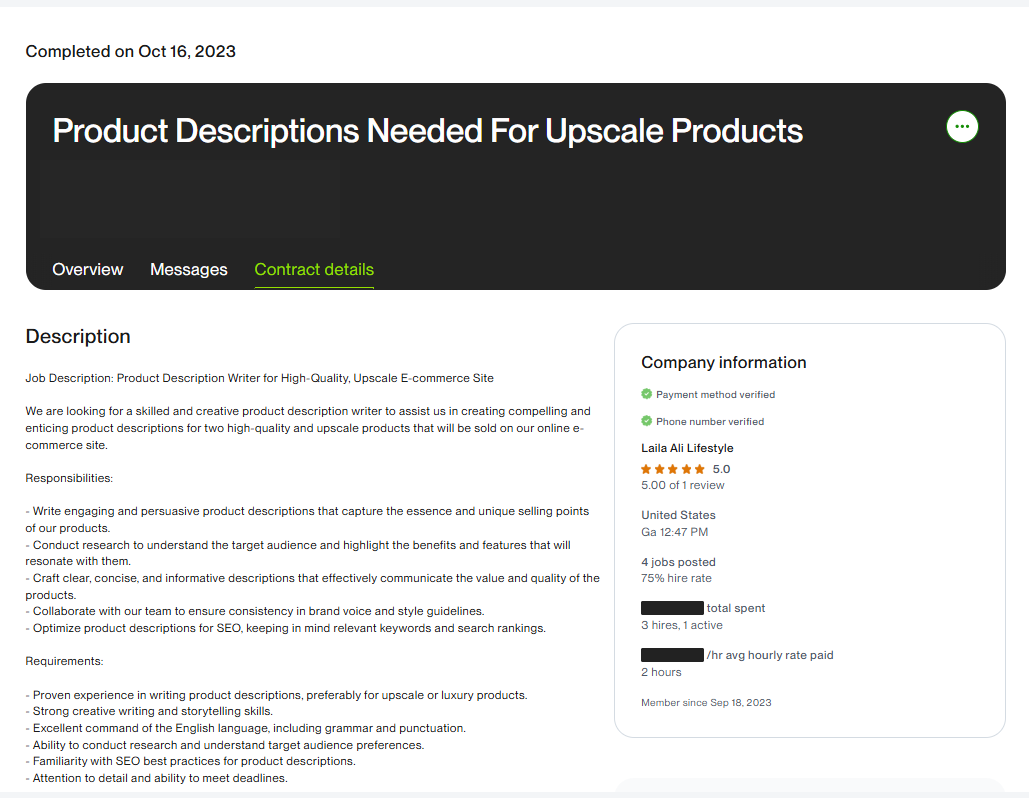
Task: Open the three-dot more options menu
Action: coord(962,127)
